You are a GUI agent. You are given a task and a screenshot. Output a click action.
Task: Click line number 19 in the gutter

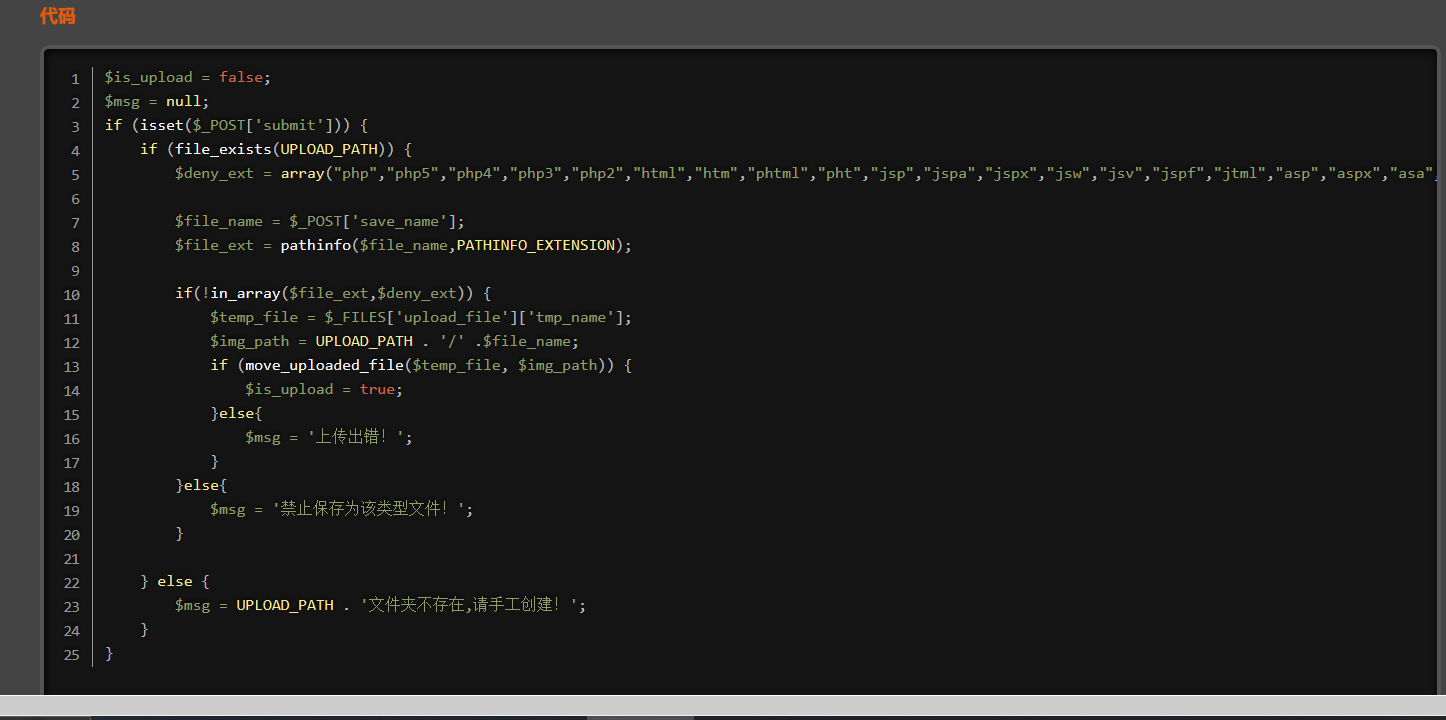click(71, 511)
